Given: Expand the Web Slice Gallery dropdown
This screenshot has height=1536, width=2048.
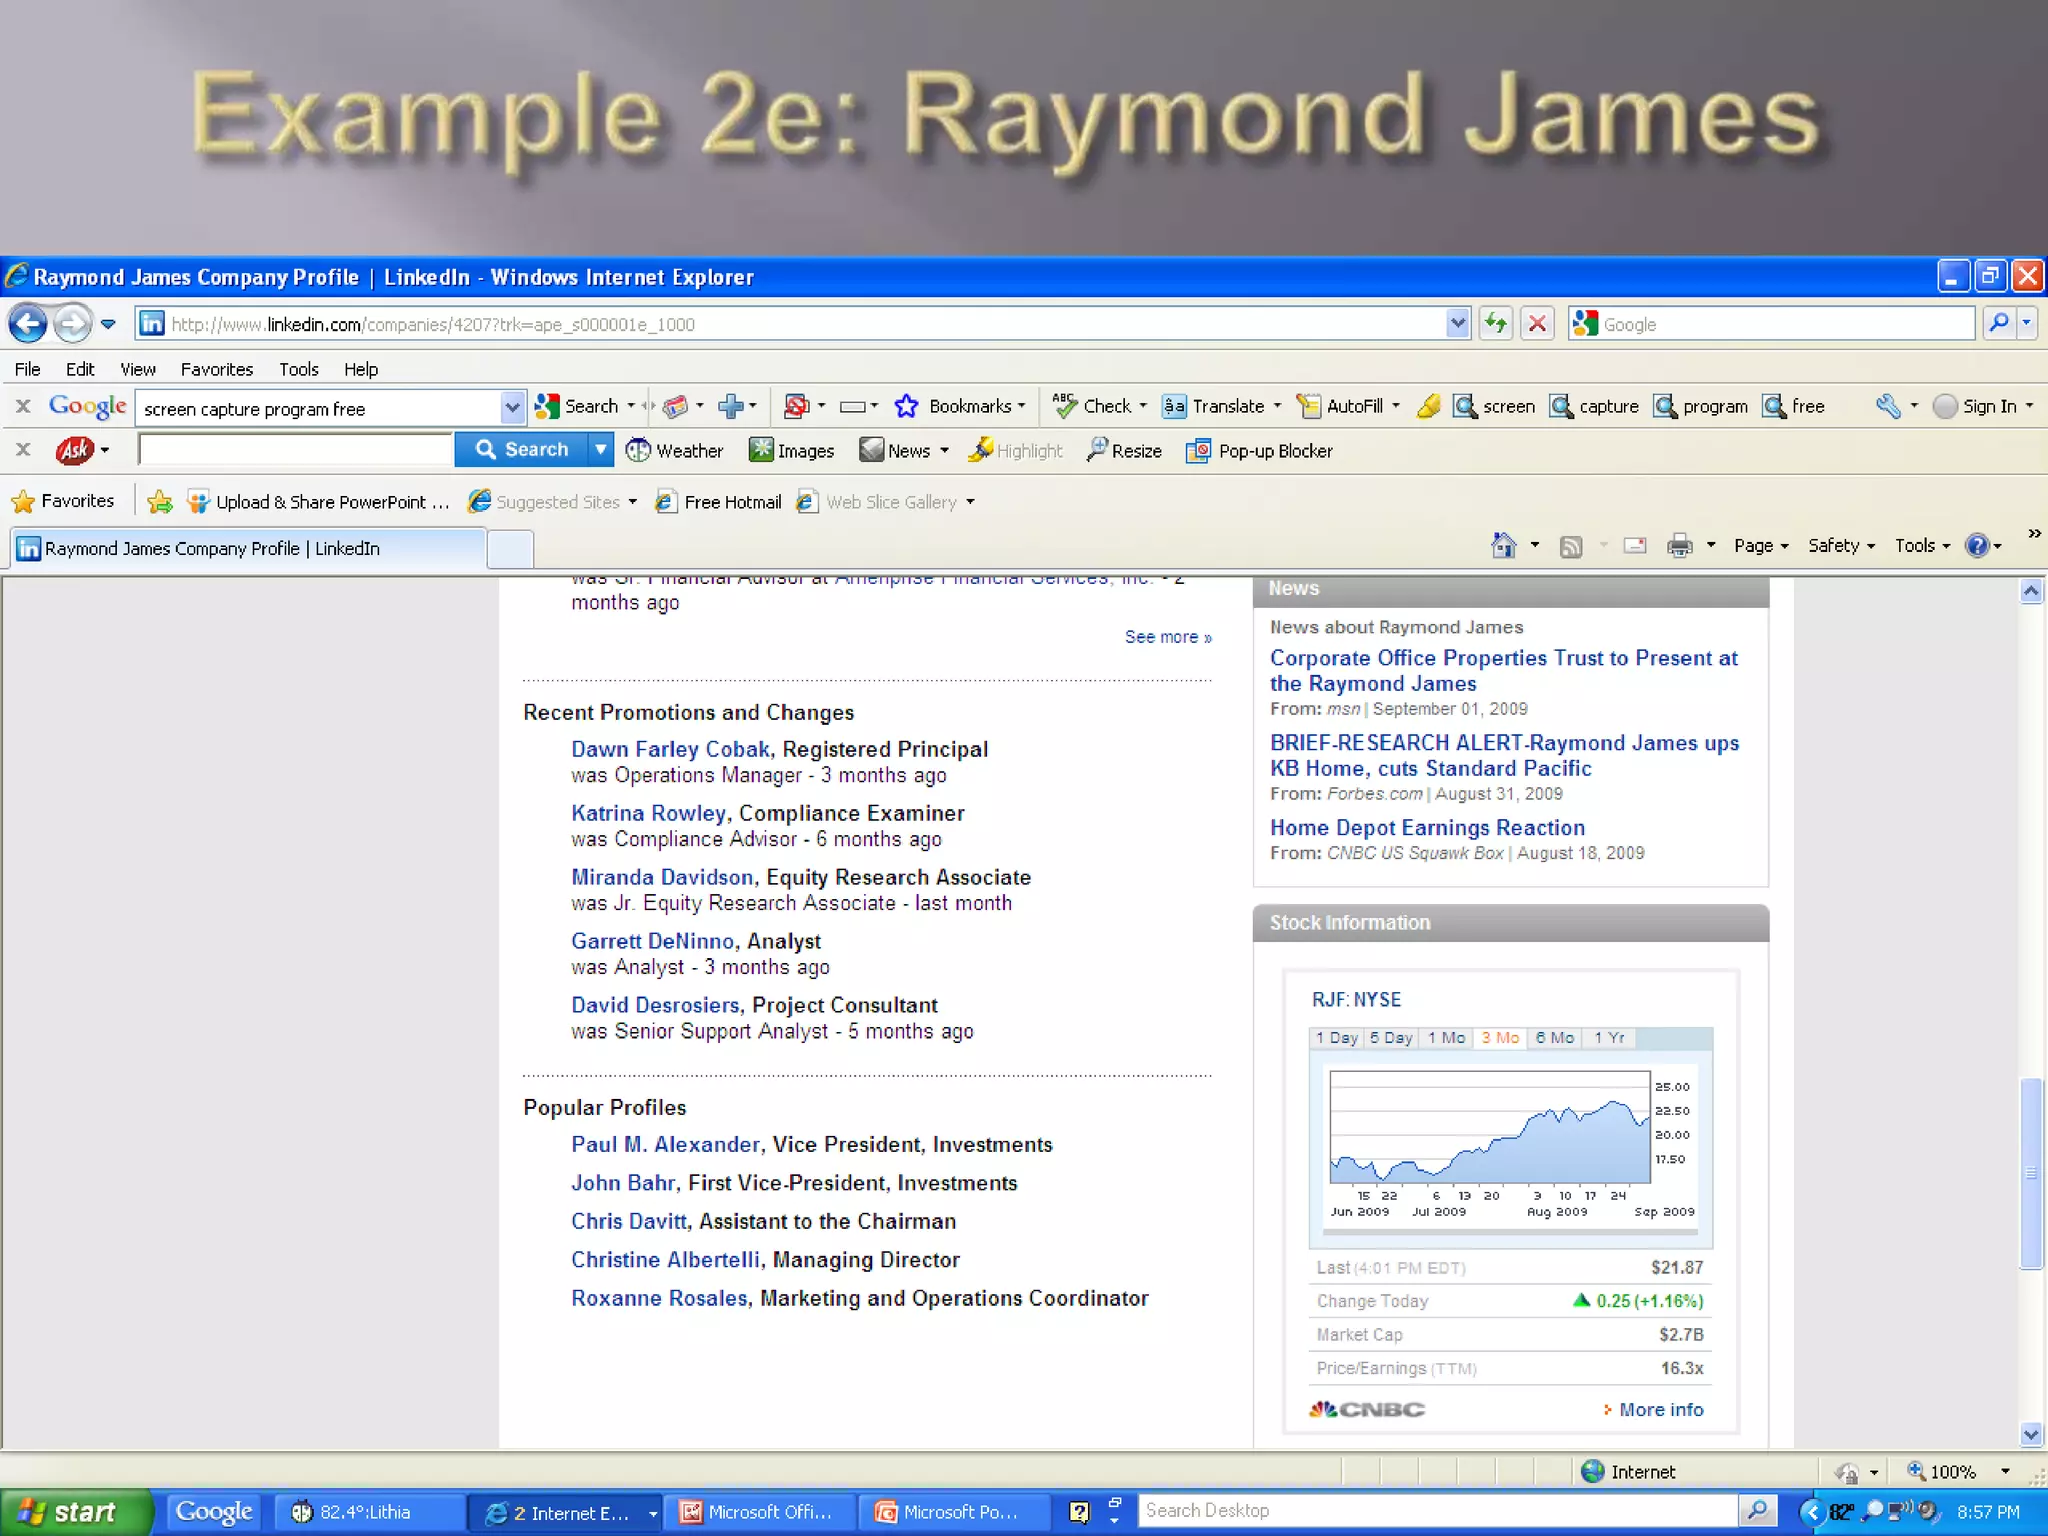Looking at the screenshot, I should (x=970, y=502).
